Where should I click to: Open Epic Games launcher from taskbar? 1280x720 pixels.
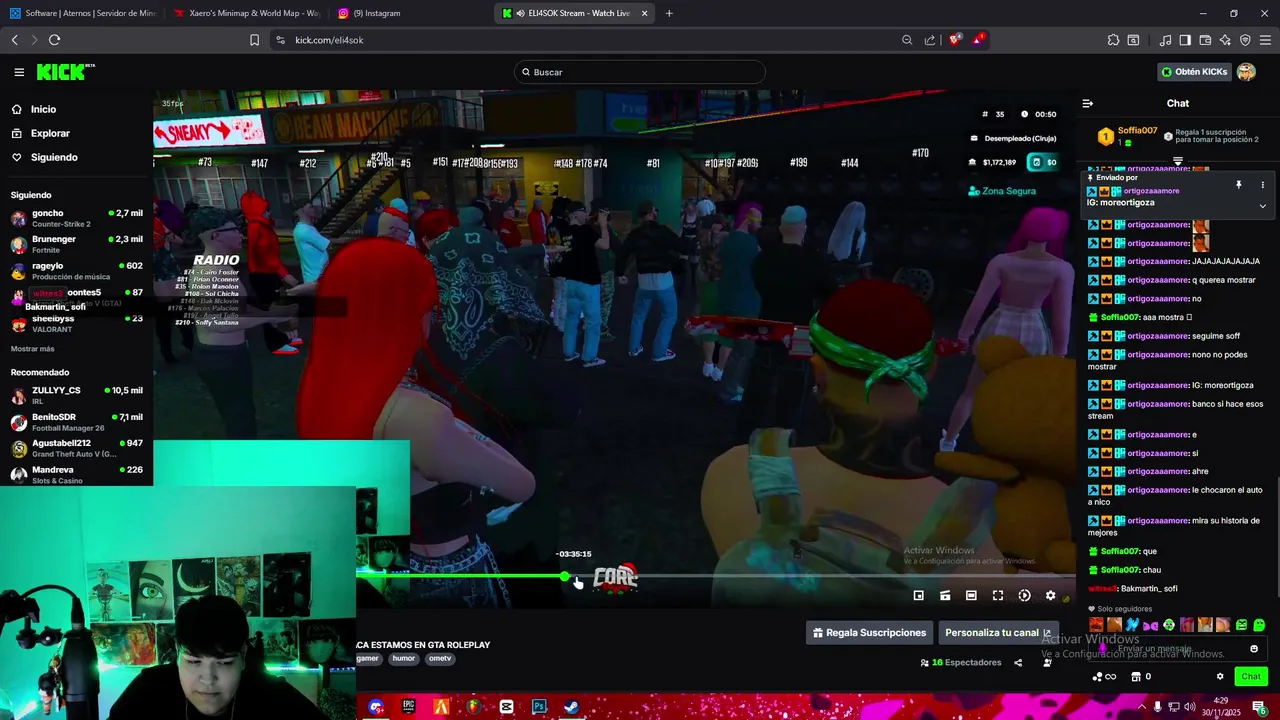pos(408,707)
